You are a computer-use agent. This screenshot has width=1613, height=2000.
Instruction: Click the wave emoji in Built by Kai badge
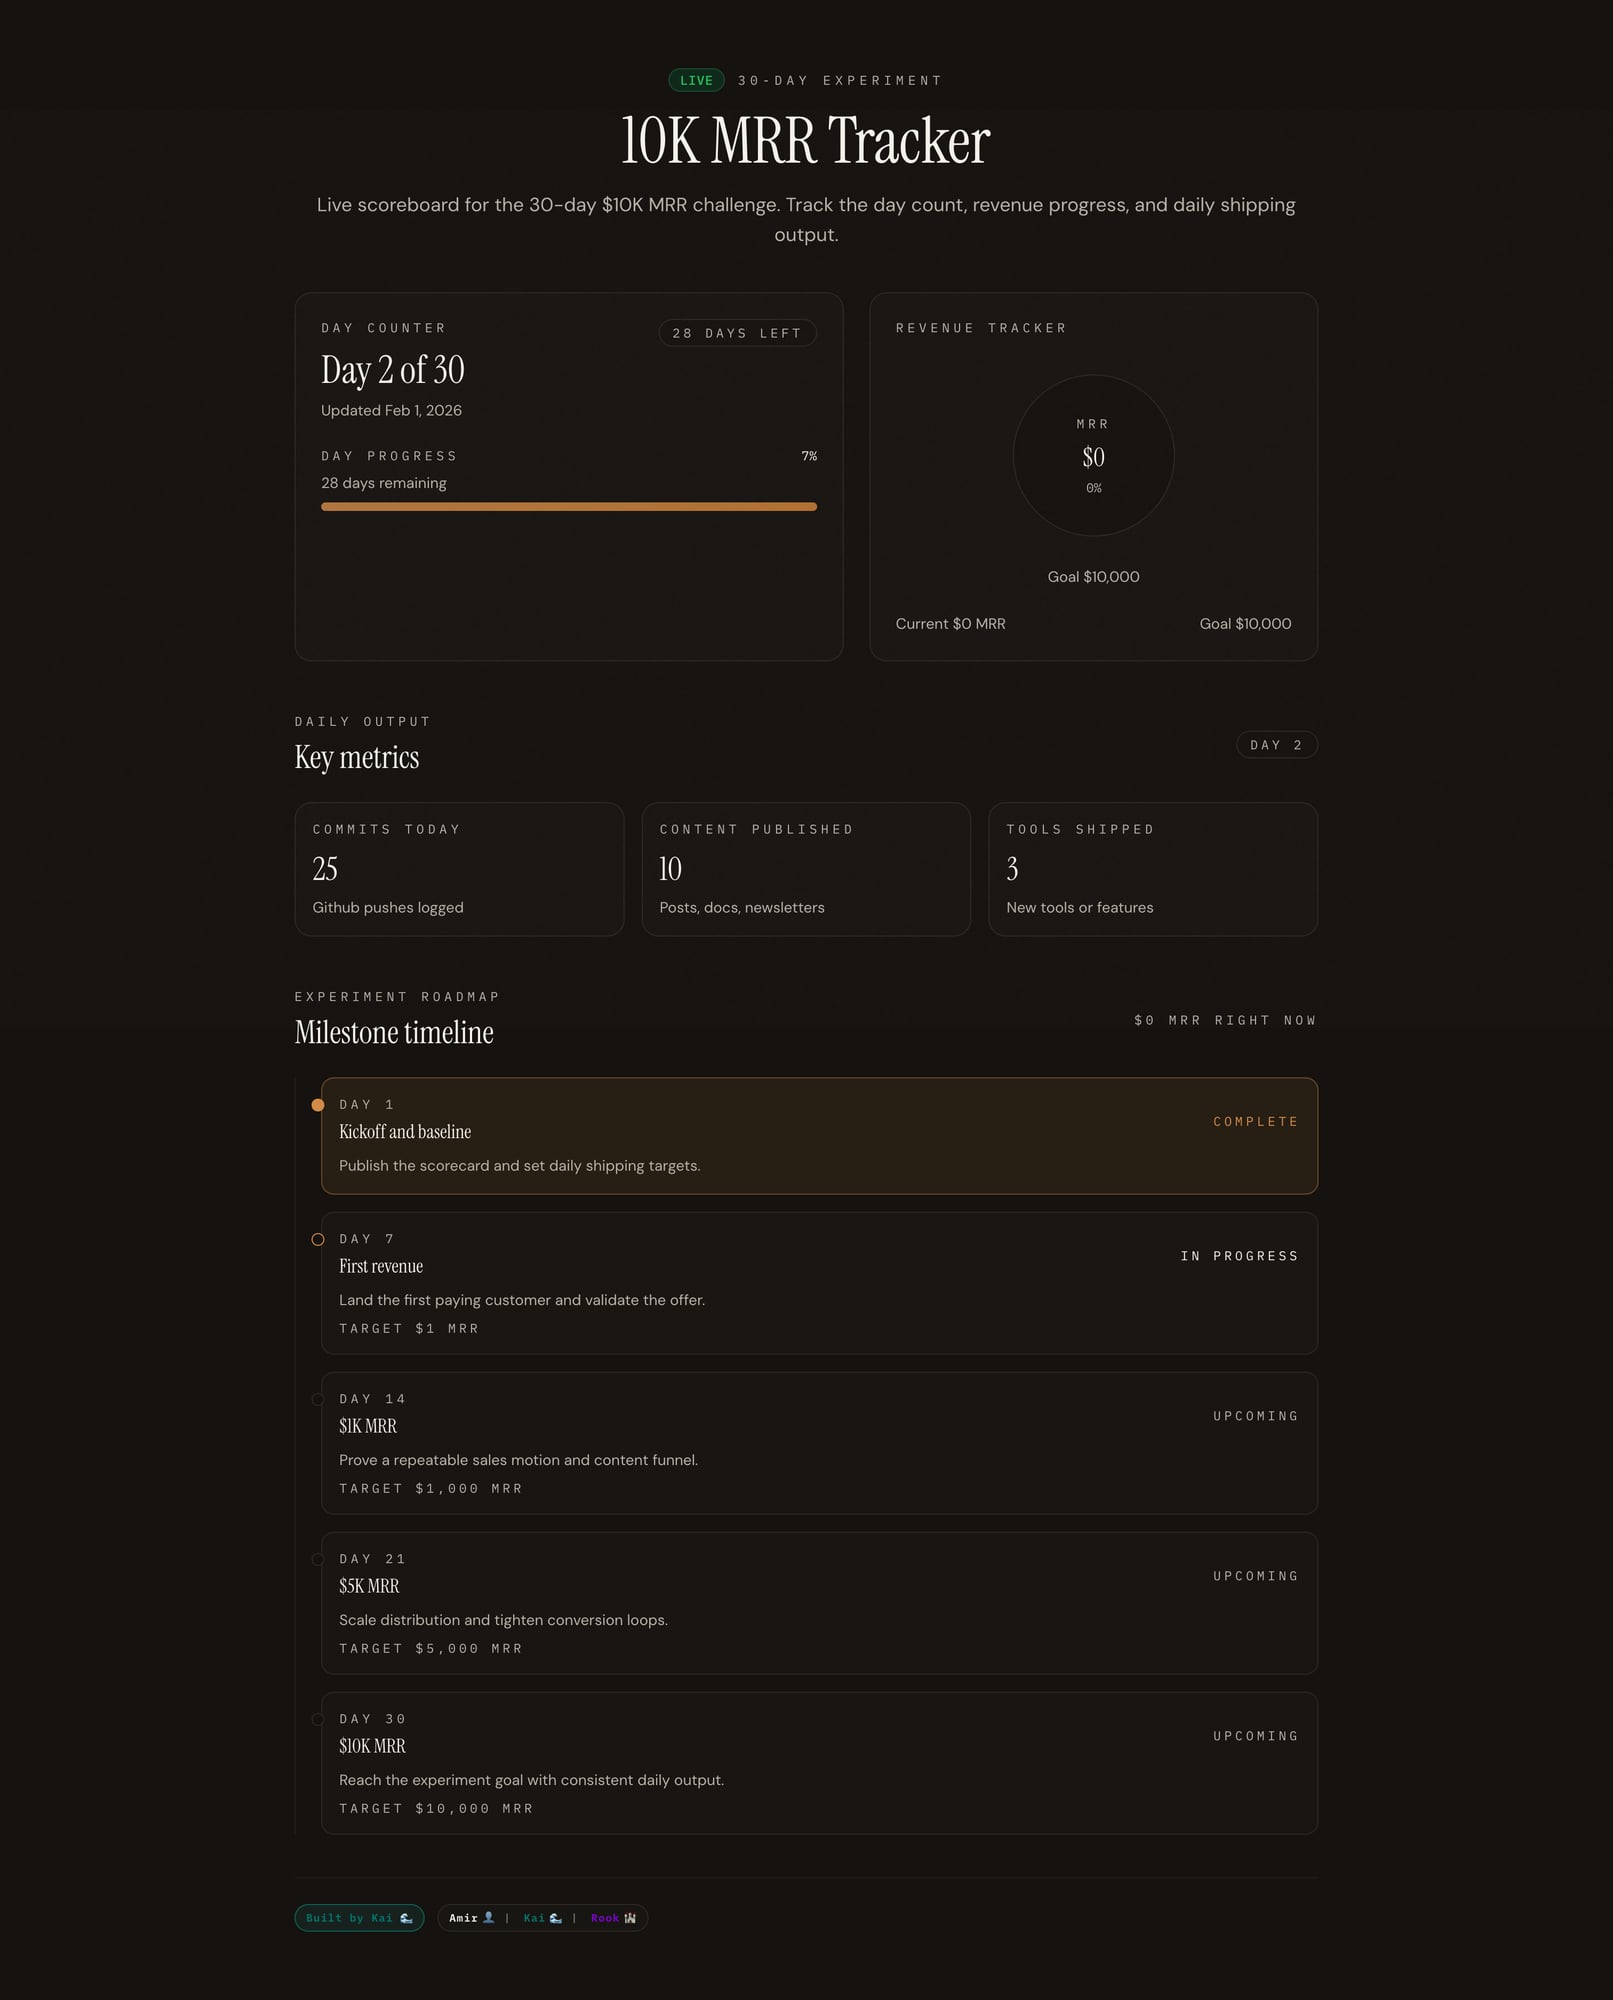pos(406,1918)
